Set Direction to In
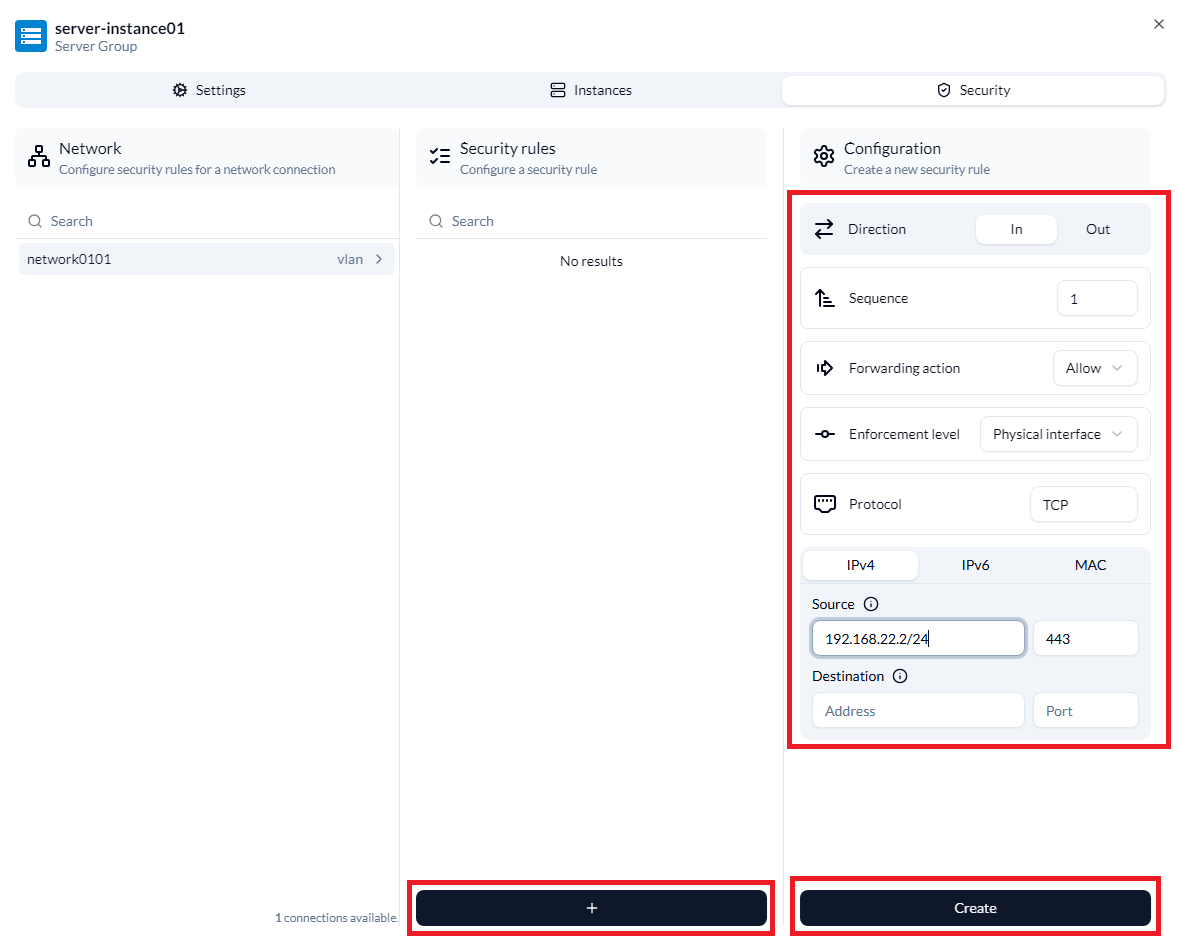Viewport: 1177px width, 944px height. tap(1016, 229)
